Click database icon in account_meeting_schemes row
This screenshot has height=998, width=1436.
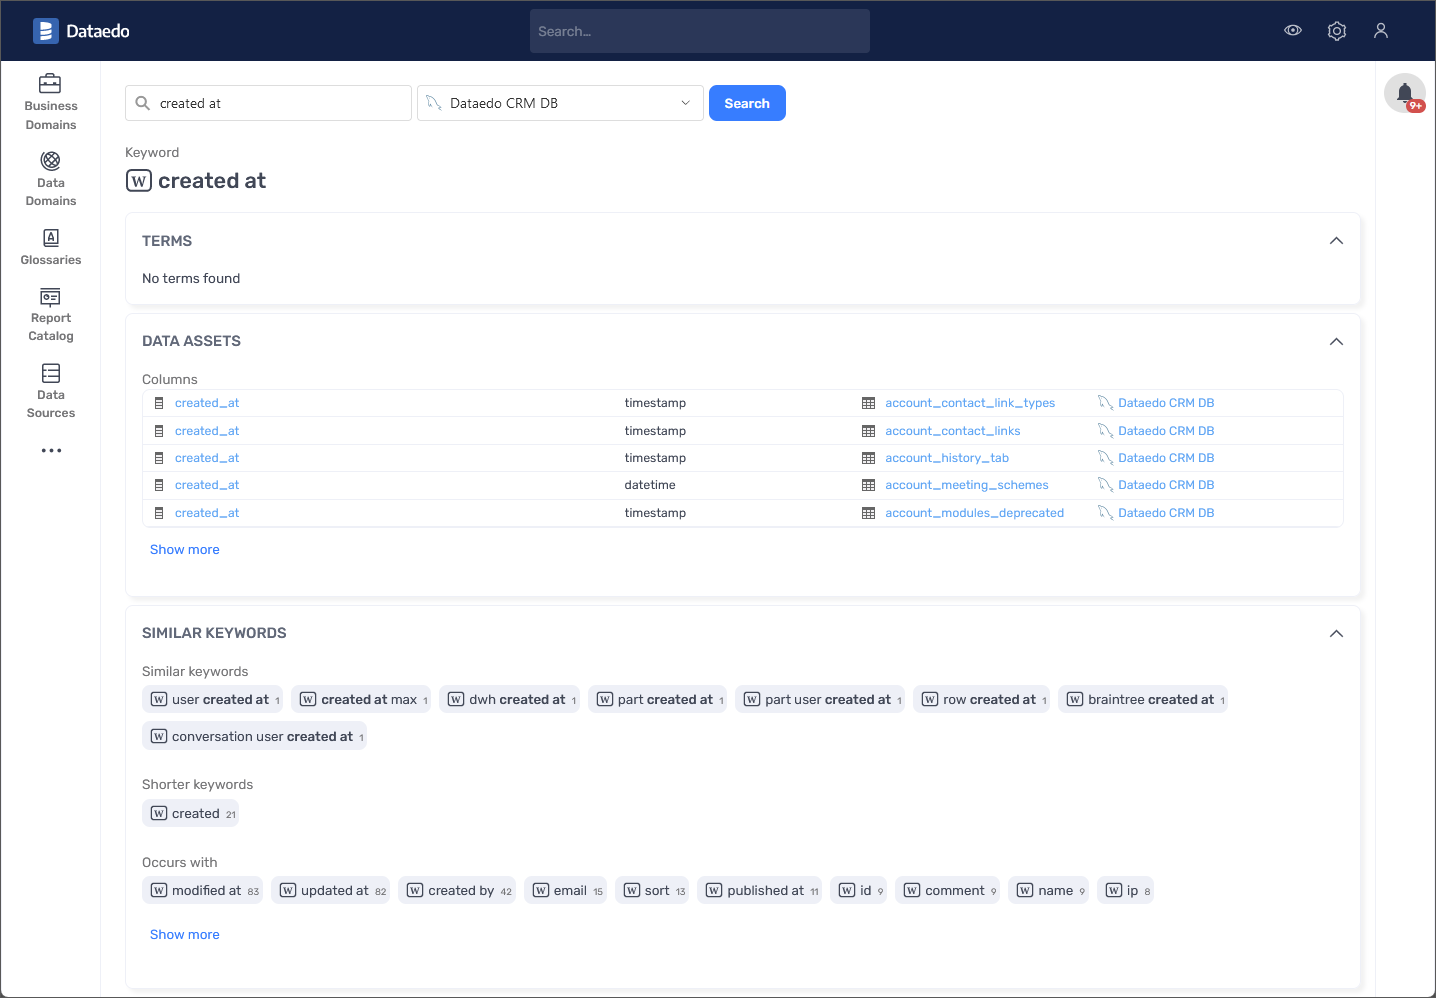(x=1105, y=485)
